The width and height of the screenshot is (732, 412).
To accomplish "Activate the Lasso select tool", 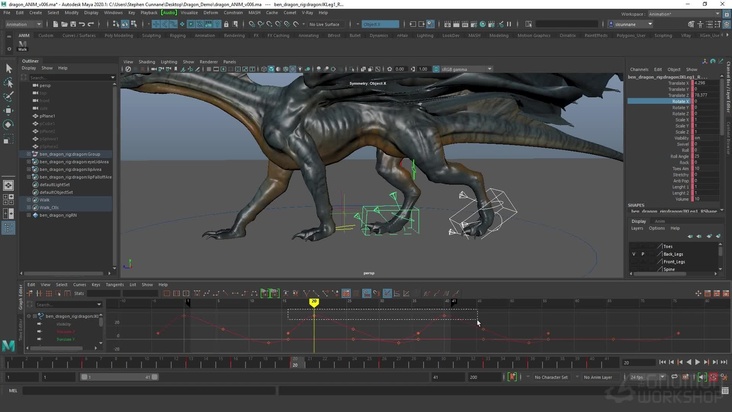I will tap(9, 83).
